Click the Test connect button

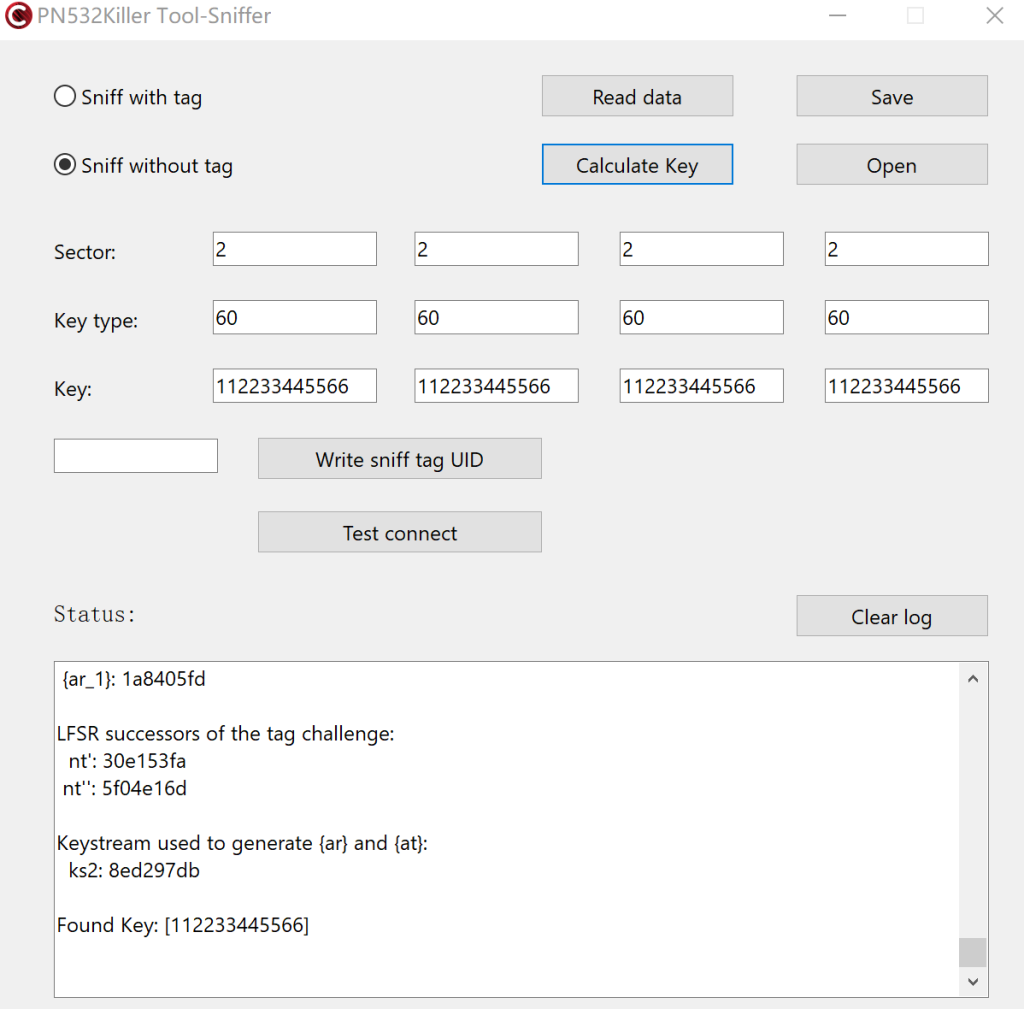[399, 531]
